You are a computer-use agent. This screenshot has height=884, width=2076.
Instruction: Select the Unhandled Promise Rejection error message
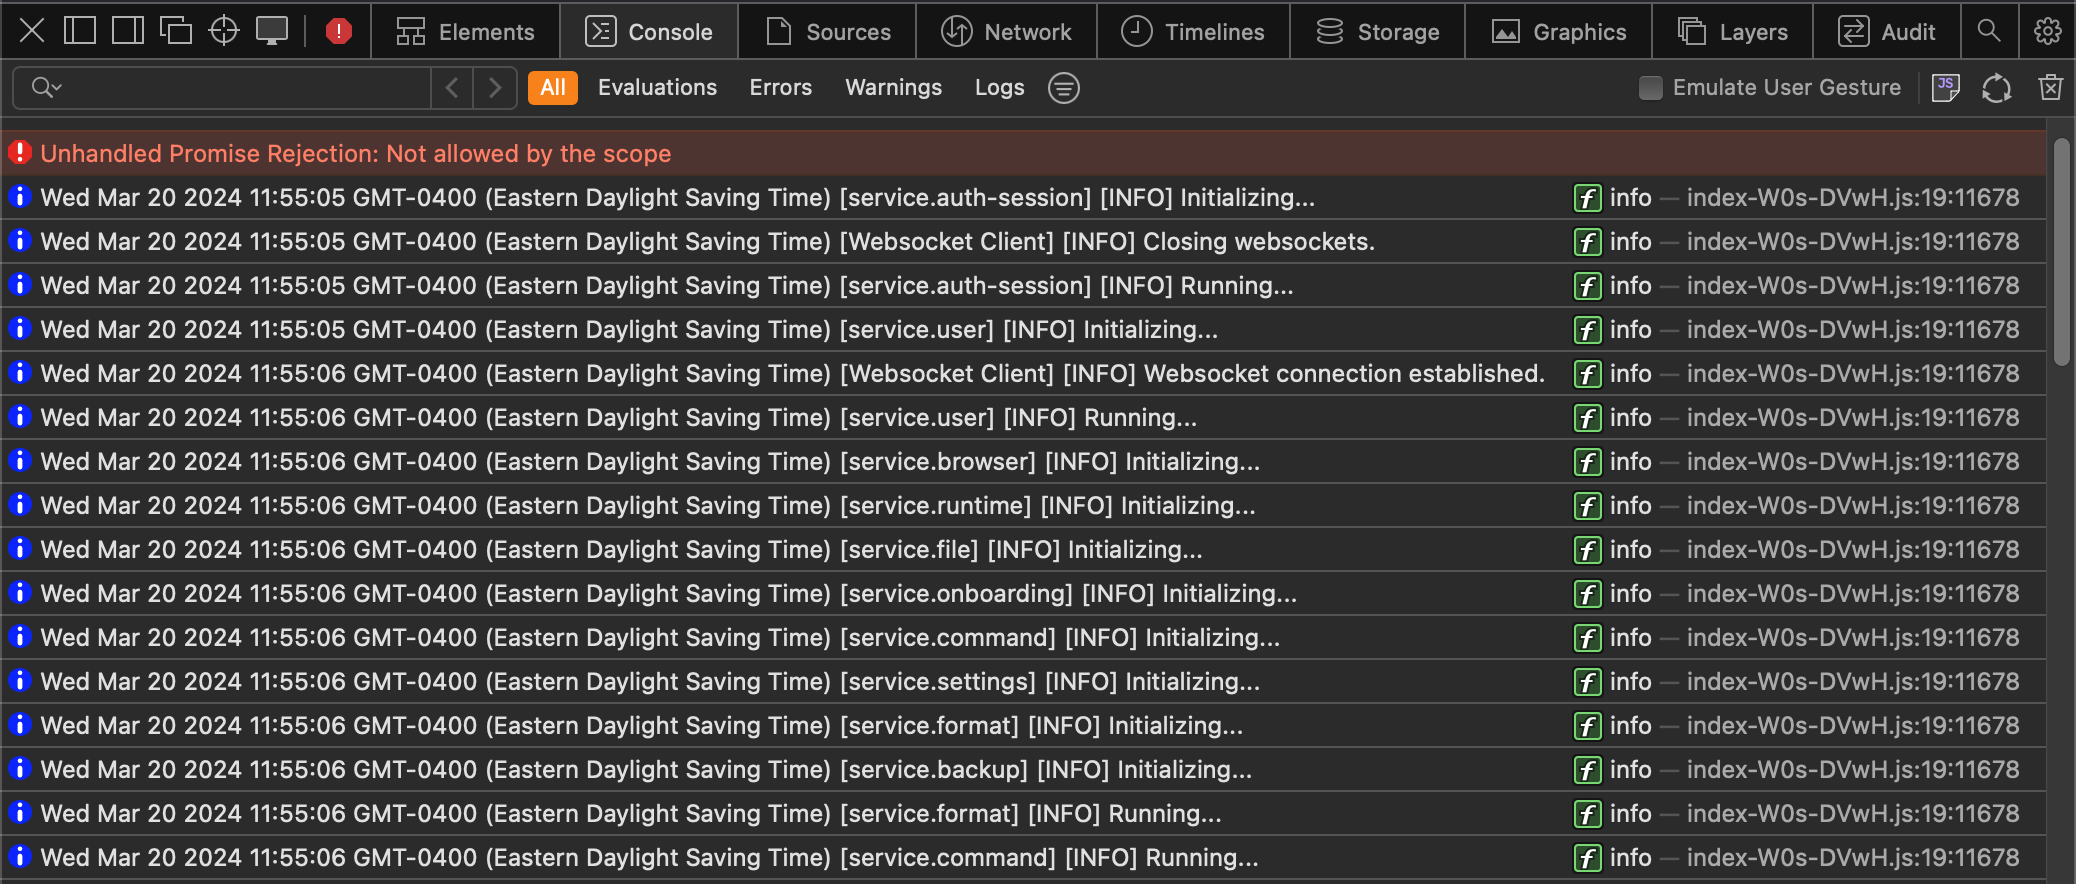click(x=355, y=153)
